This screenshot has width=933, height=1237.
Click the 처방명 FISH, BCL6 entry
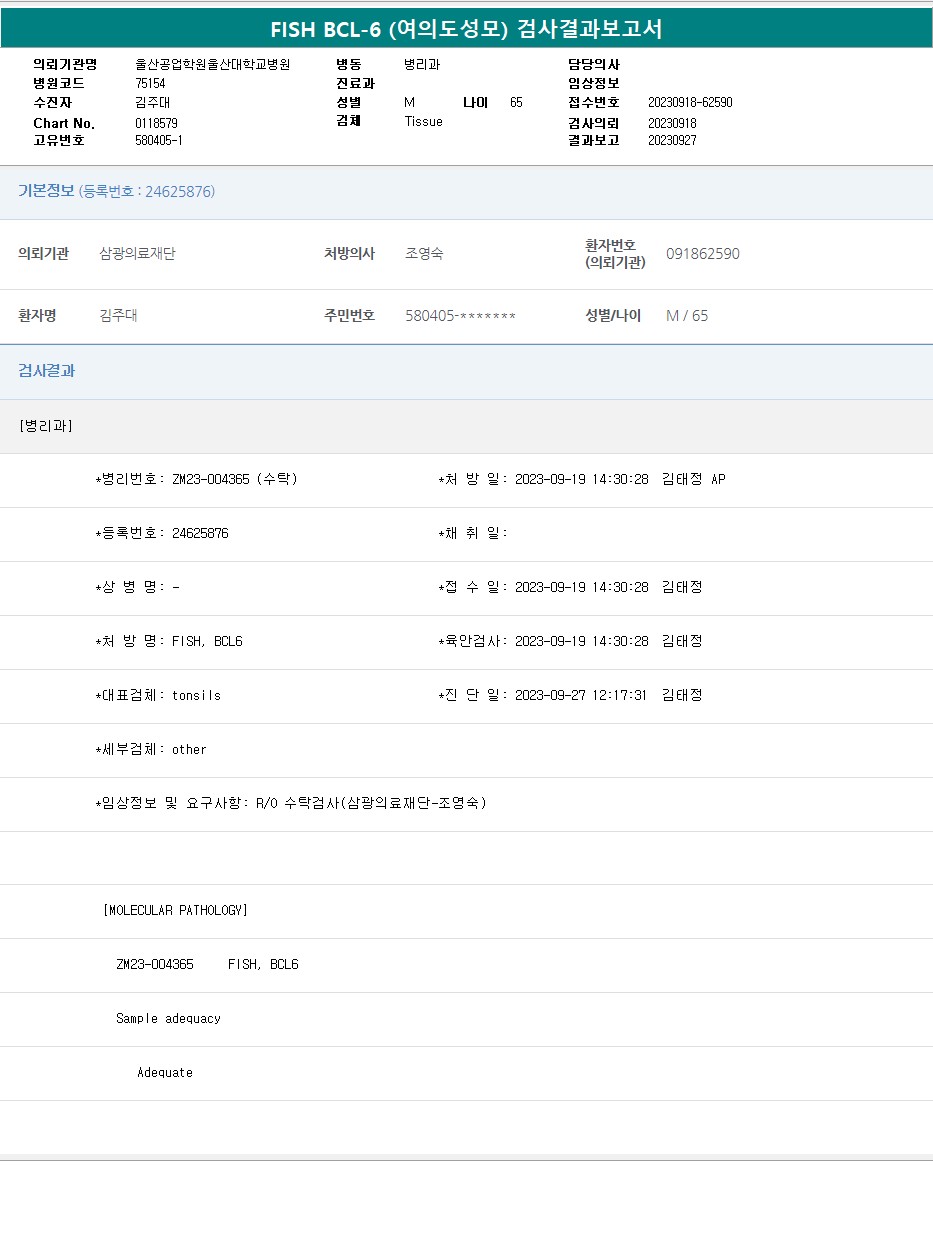point(207,641)
